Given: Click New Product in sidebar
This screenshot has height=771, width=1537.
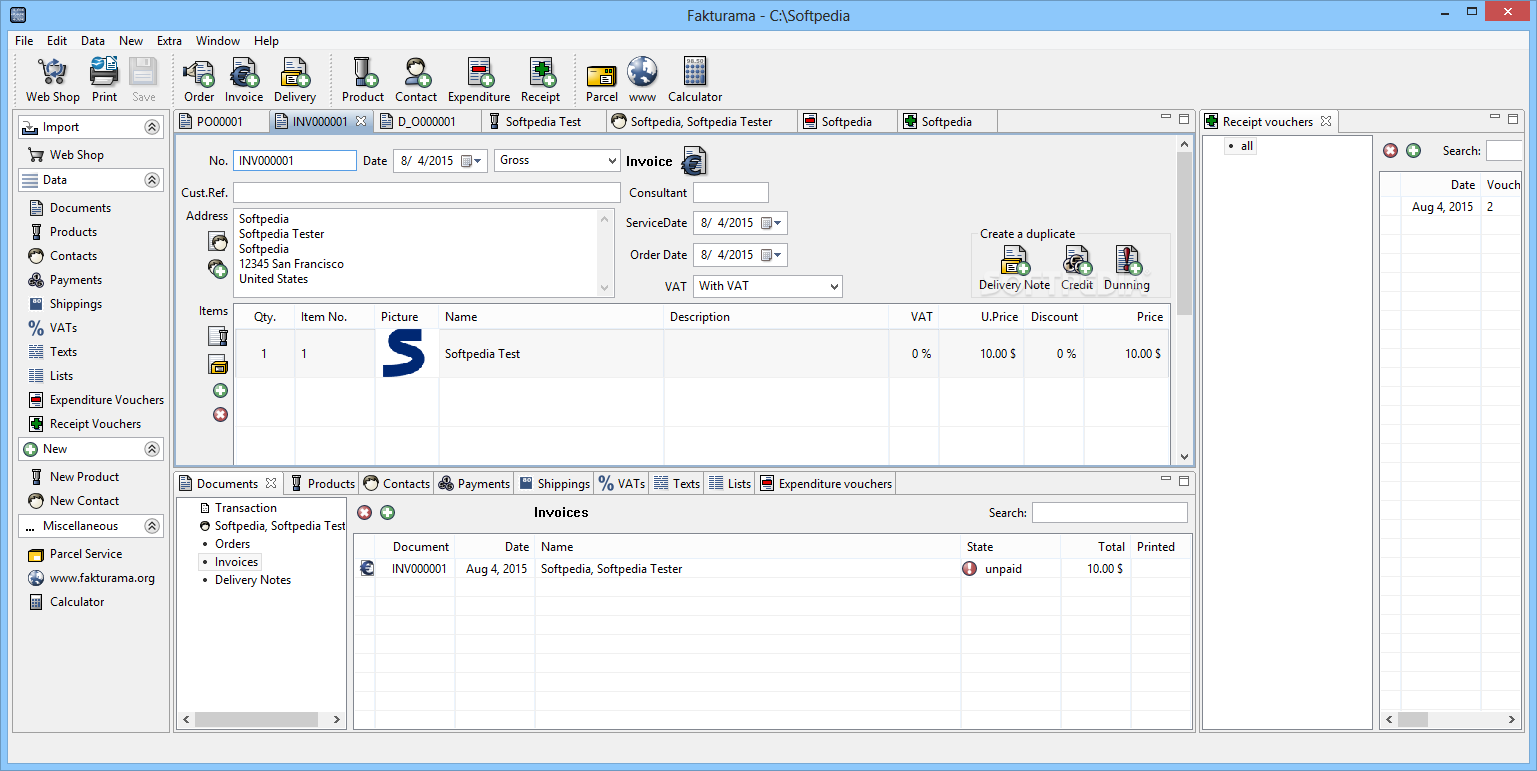Looking at the screenshot, I should tap(84, 477).
